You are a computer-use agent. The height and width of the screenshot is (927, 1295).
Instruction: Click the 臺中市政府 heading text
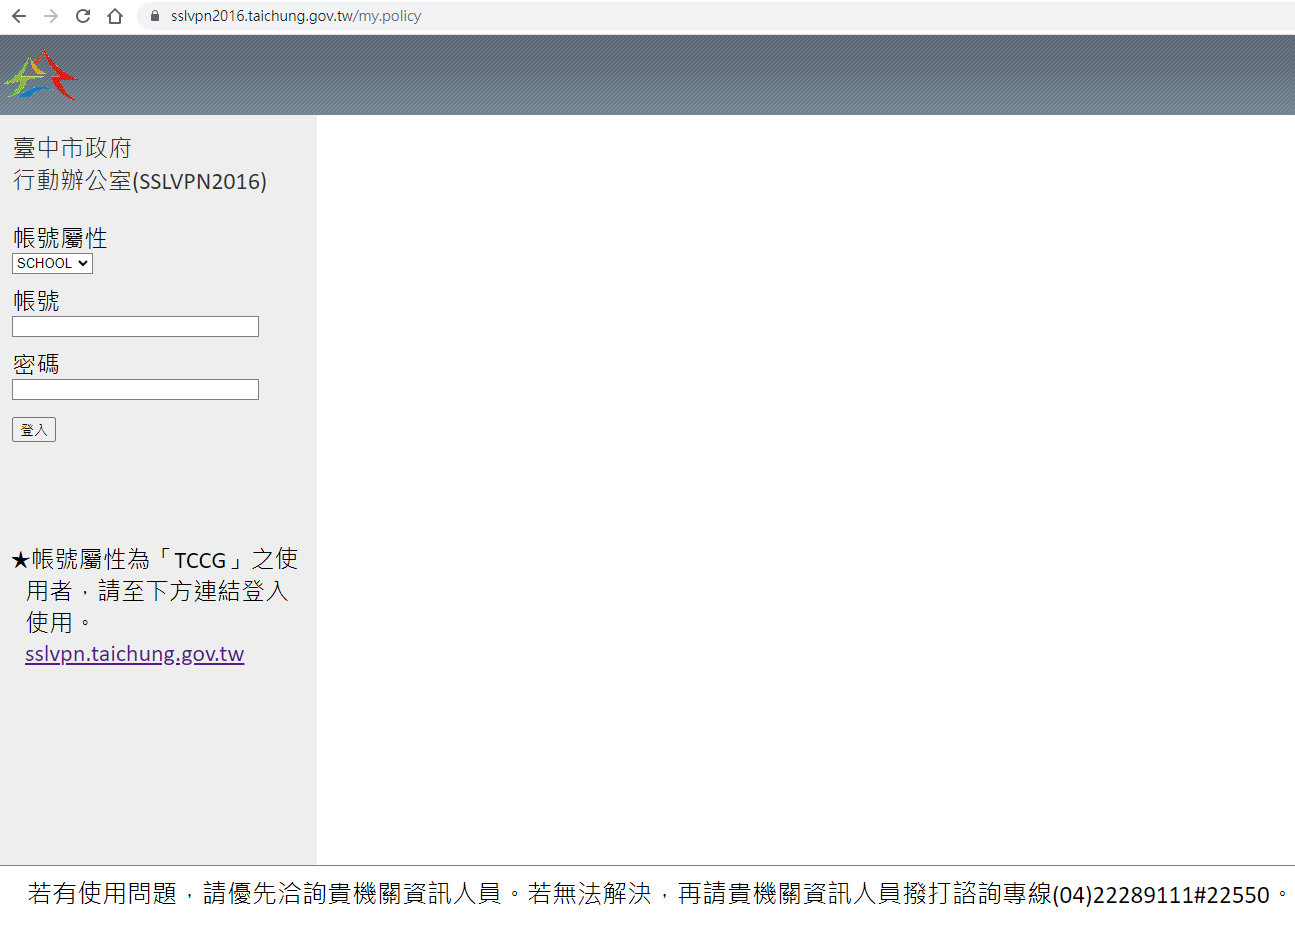[x=72, y=148]
